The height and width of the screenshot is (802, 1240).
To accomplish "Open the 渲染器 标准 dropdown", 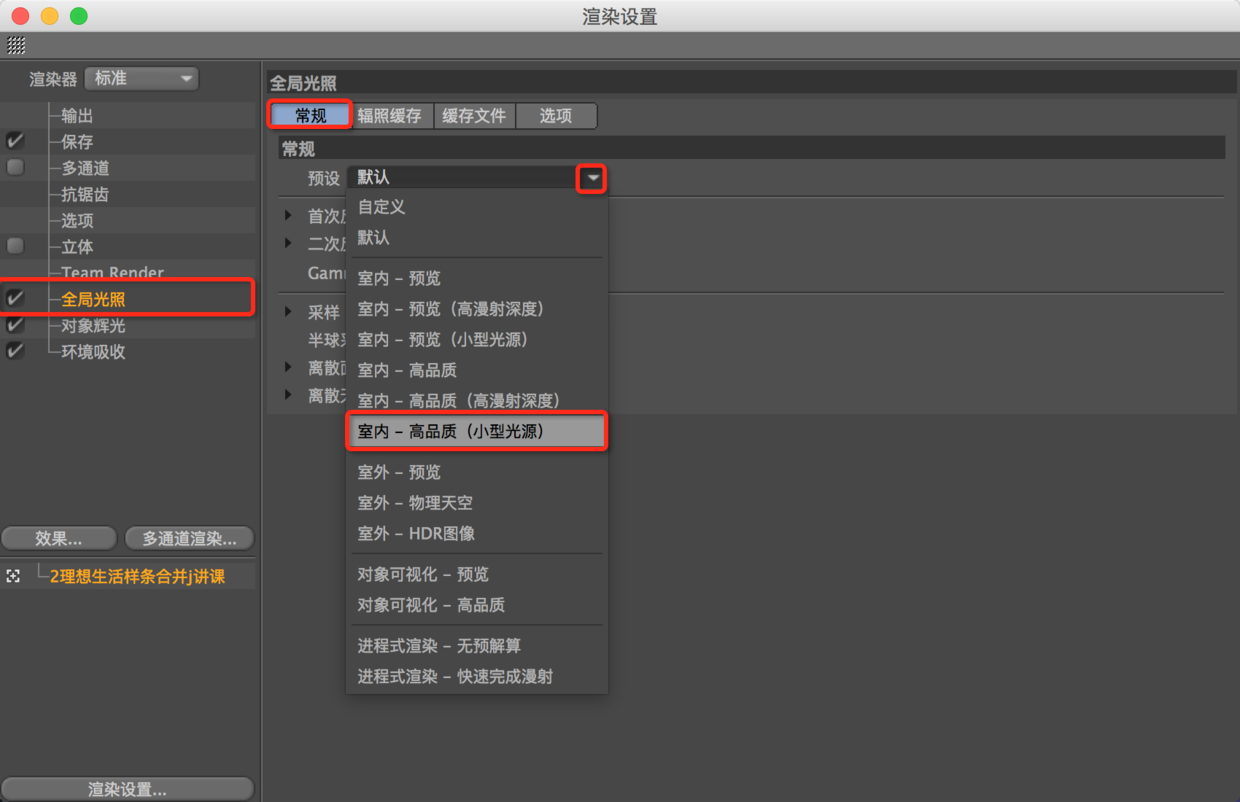I will point(142,79).
